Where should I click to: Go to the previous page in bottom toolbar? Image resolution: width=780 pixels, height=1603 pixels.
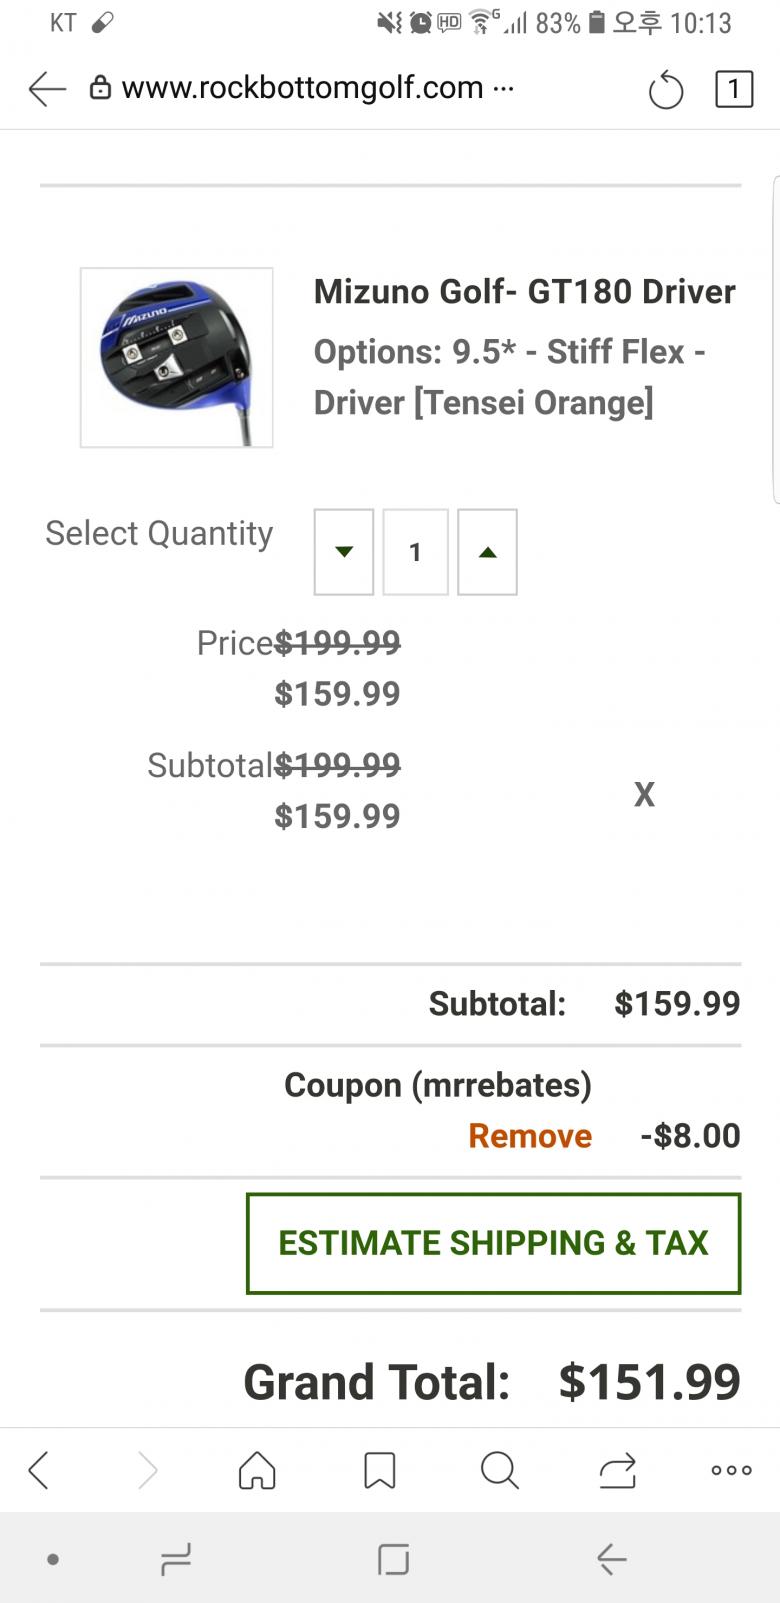click(x=39, y=1470)
